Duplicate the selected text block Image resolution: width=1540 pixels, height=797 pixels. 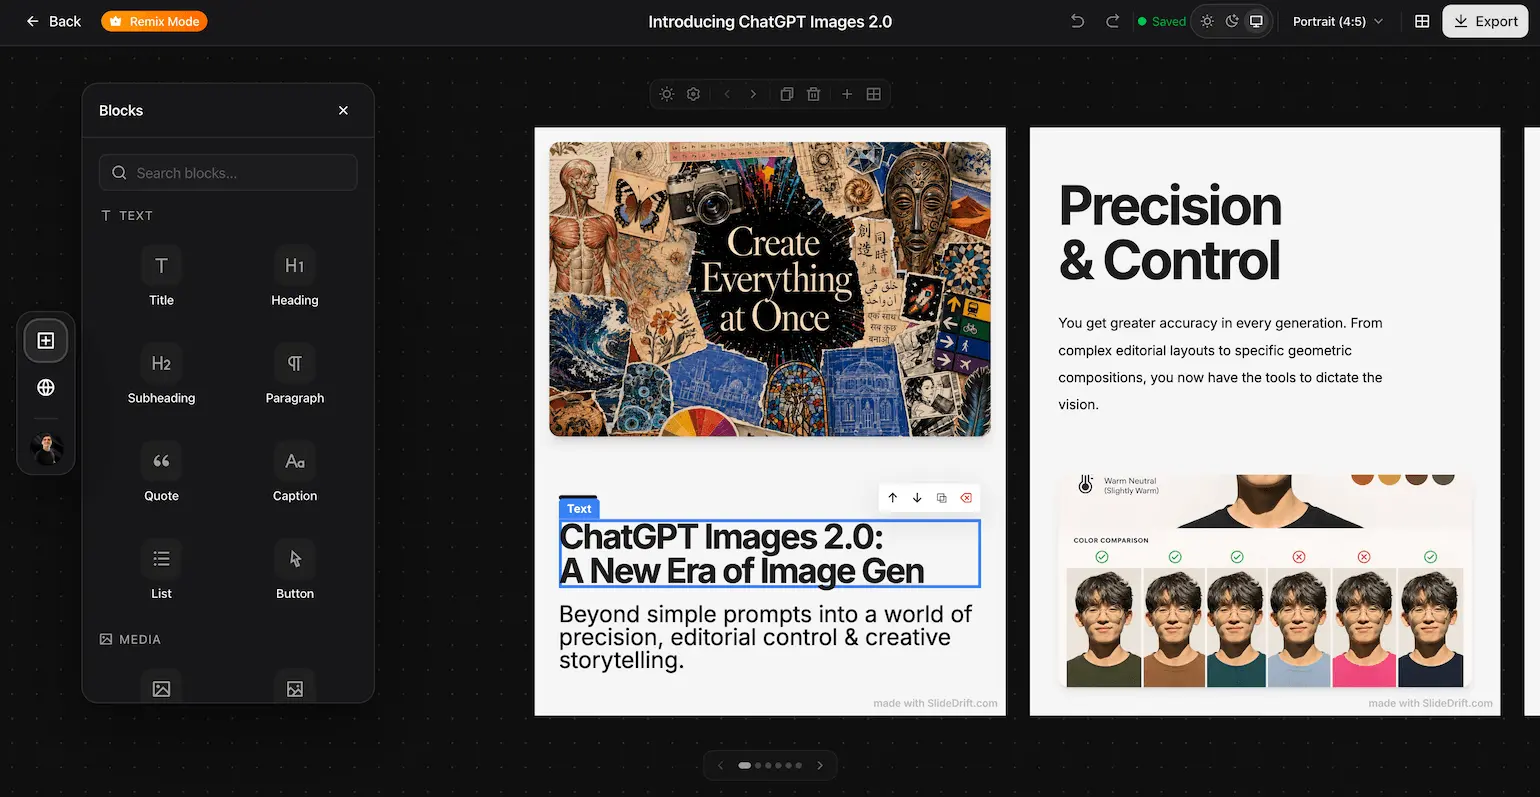click(x=941, y=498)
